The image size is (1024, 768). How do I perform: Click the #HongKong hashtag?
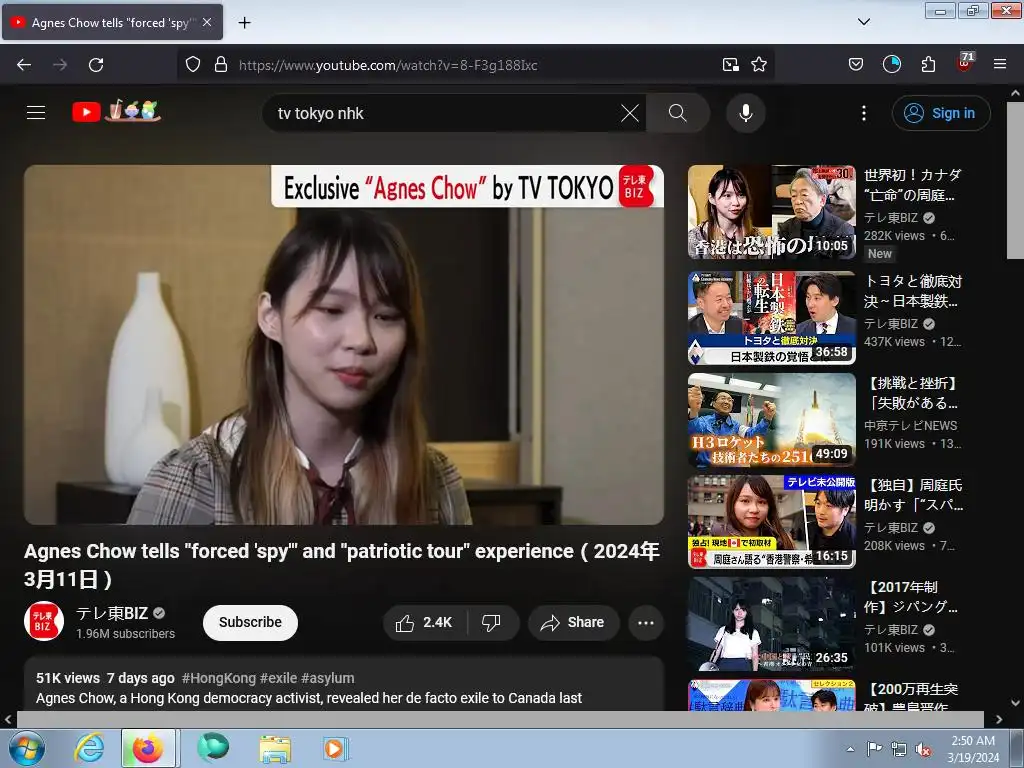tap(219, 678)
